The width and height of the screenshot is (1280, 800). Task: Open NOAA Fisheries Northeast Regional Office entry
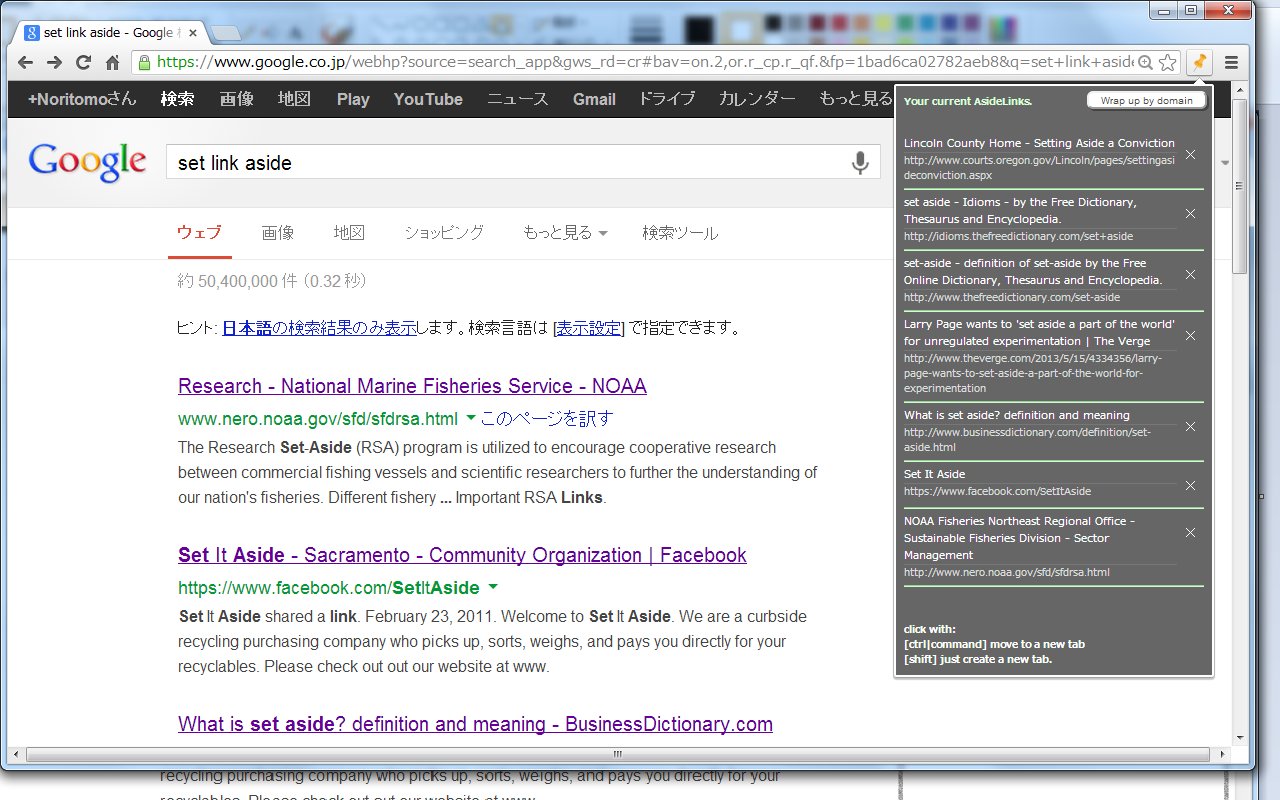tap(1019, 538)
